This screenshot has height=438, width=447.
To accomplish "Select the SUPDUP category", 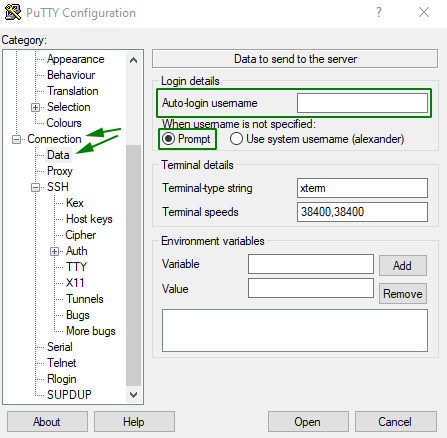I will pos(69,395).
